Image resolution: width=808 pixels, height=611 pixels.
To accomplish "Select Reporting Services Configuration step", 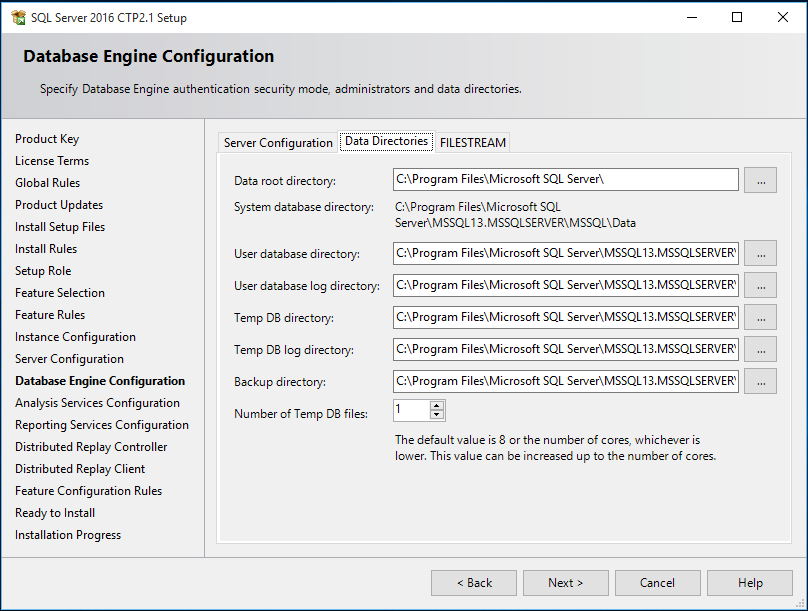I will pyautogui.click(x=102, y=425).
